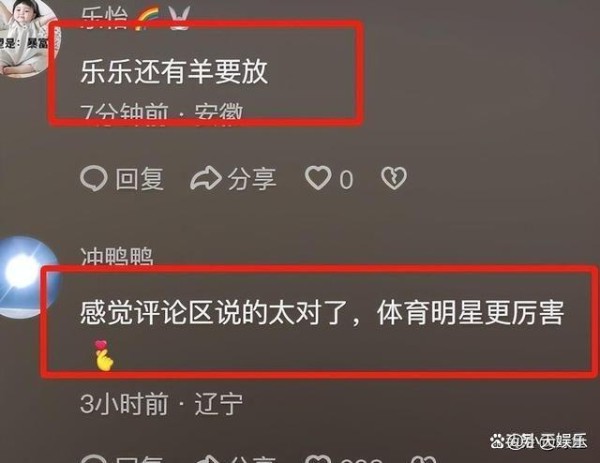Viewport: 600px width, 463px height.
Task: Like the comment 乐乐还有羊要放 with the heart
Action: (318, 178)
